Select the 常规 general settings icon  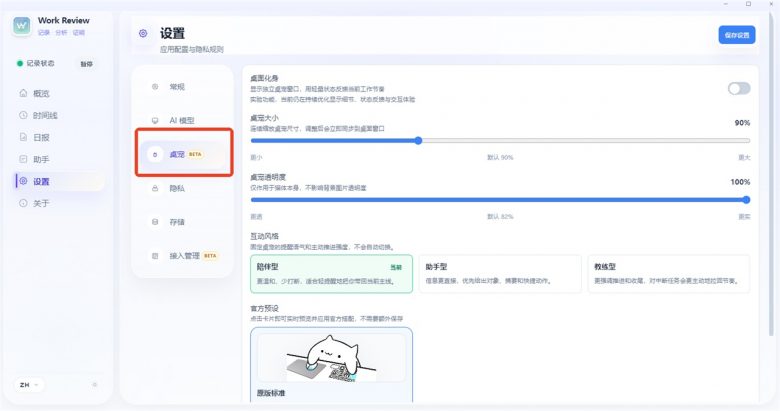tap(155, 87)
